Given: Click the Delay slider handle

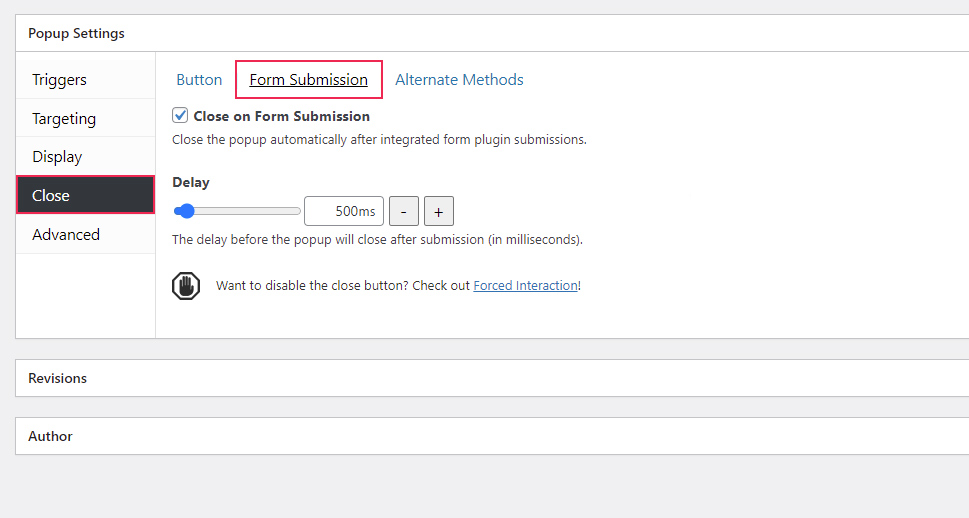Looking at the screenshot, I should (185, 211).
